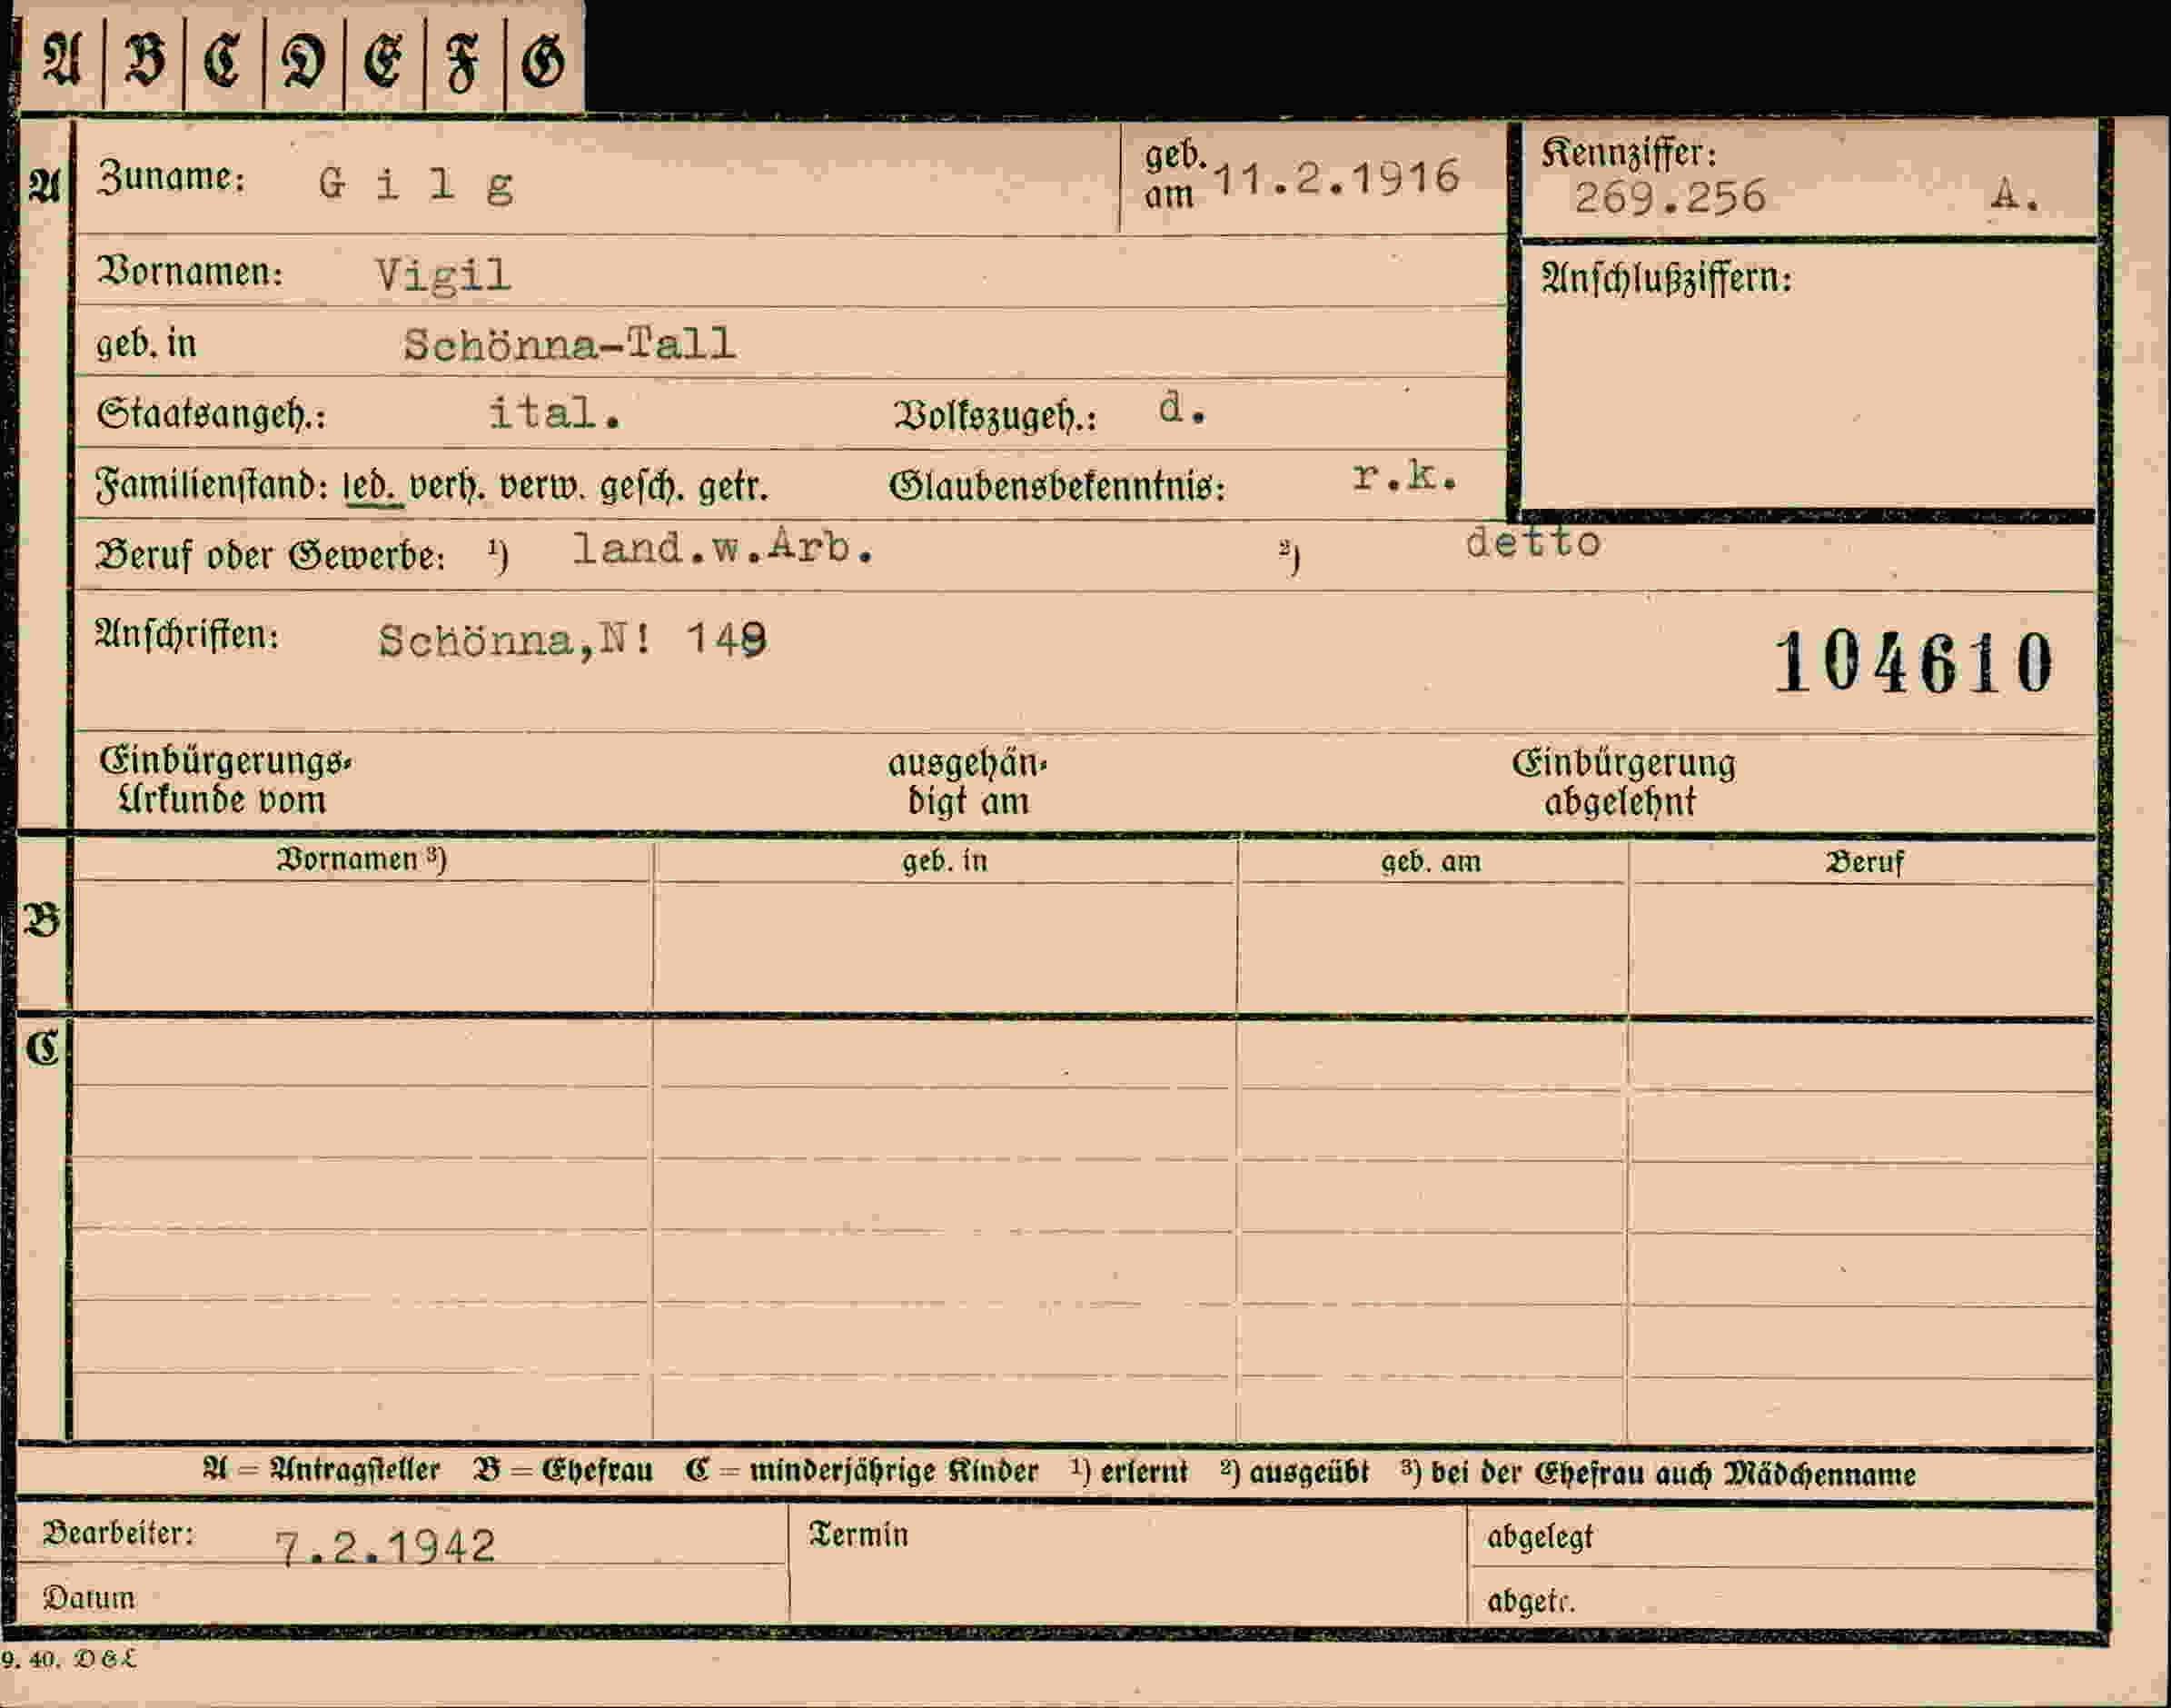
Task: Select index tab letter F at top
Action: pos(464,60)
